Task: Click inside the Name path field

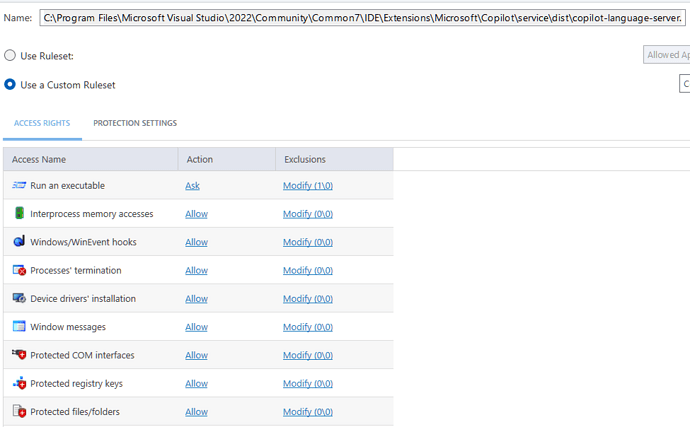Action: pyautogui.click(x=362, y=18)
